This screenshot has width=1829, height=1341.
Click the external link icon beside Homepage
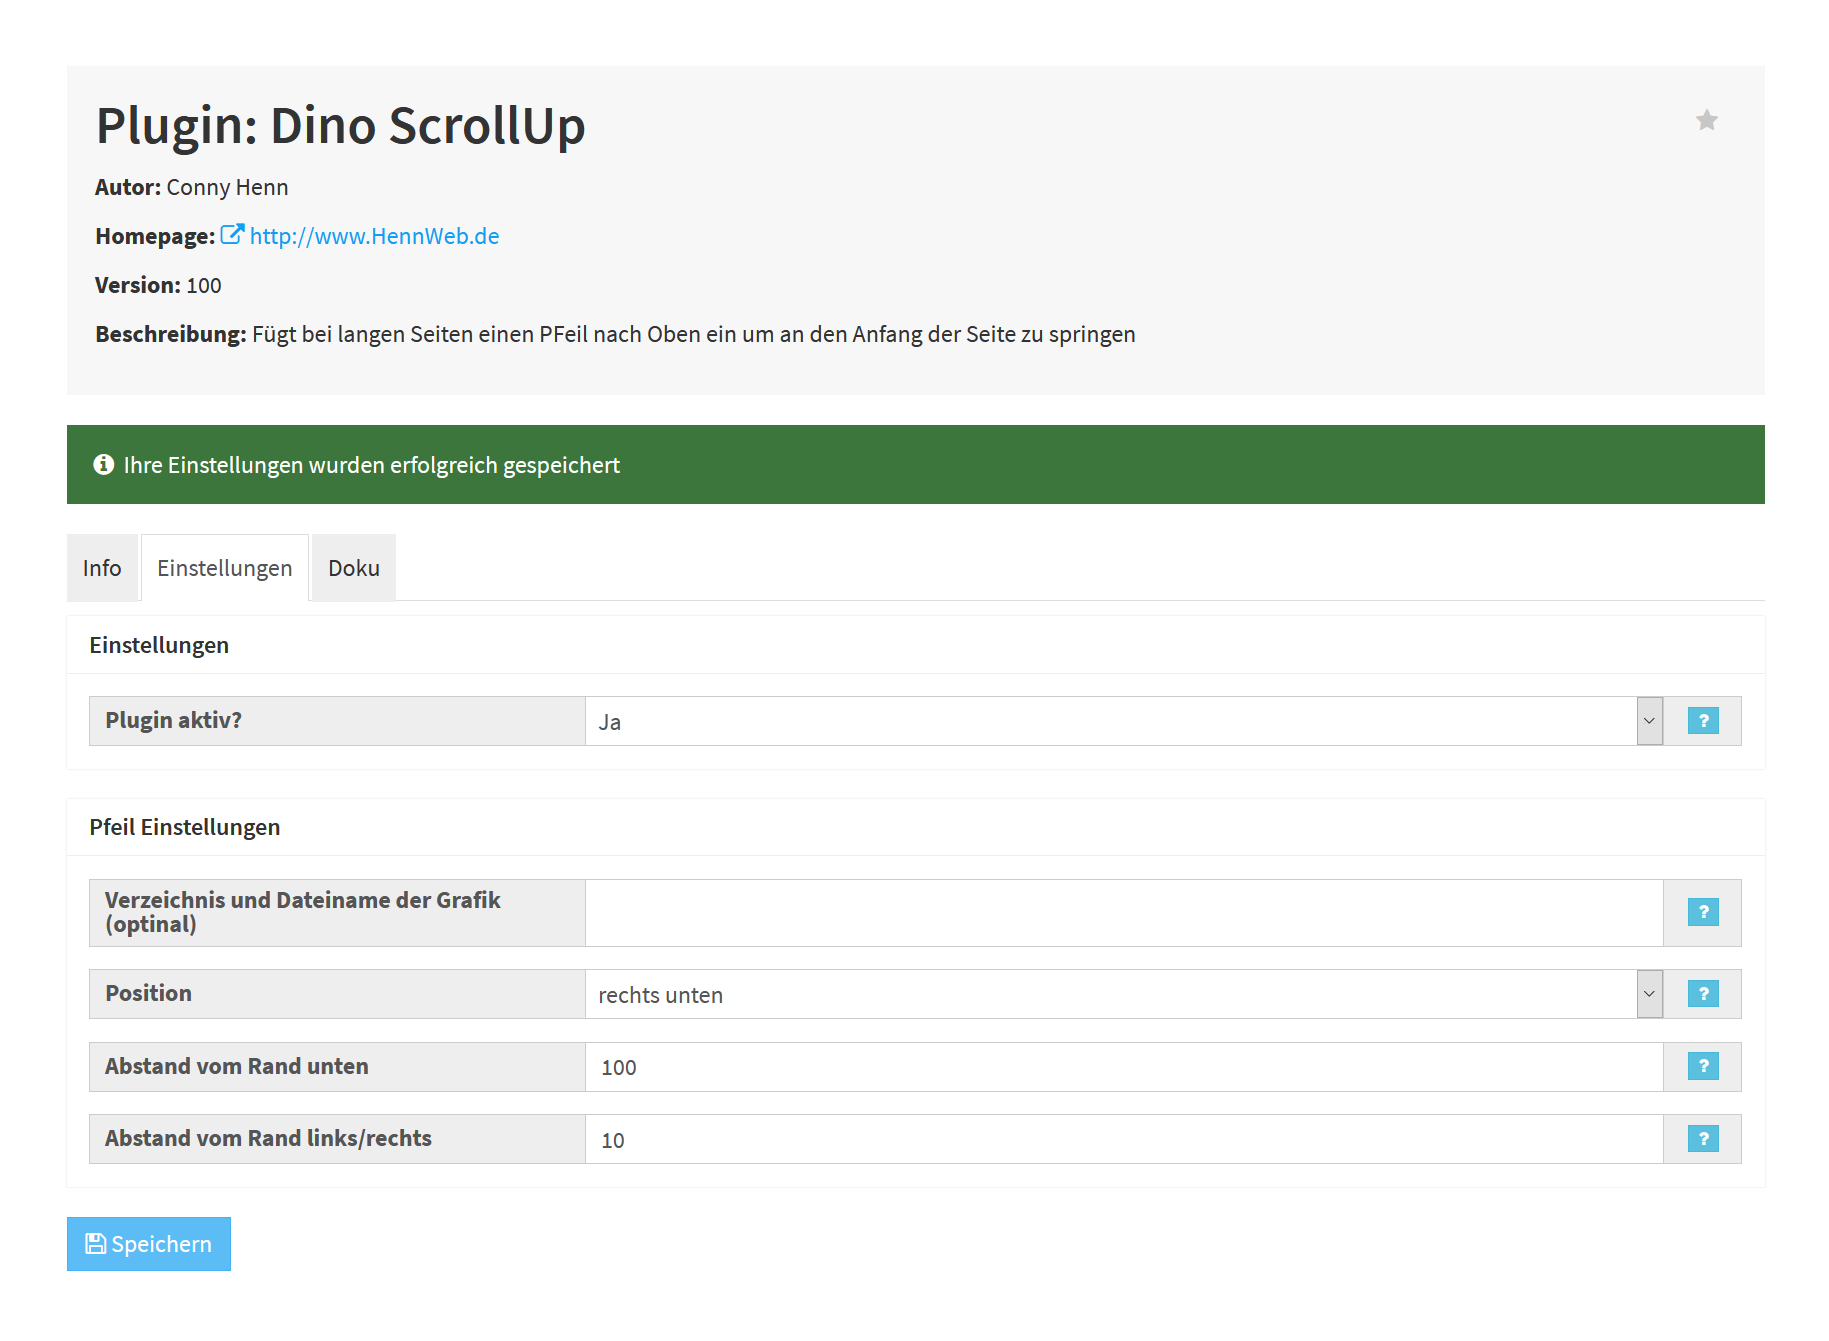click(x=232, y=235)
